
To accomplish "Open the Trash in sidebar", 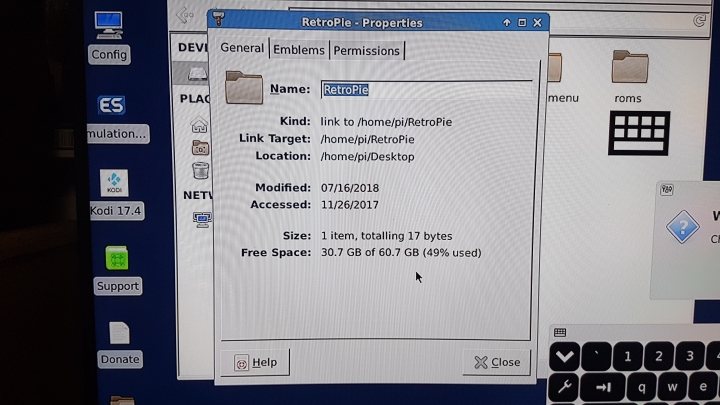I will [200, 170].
